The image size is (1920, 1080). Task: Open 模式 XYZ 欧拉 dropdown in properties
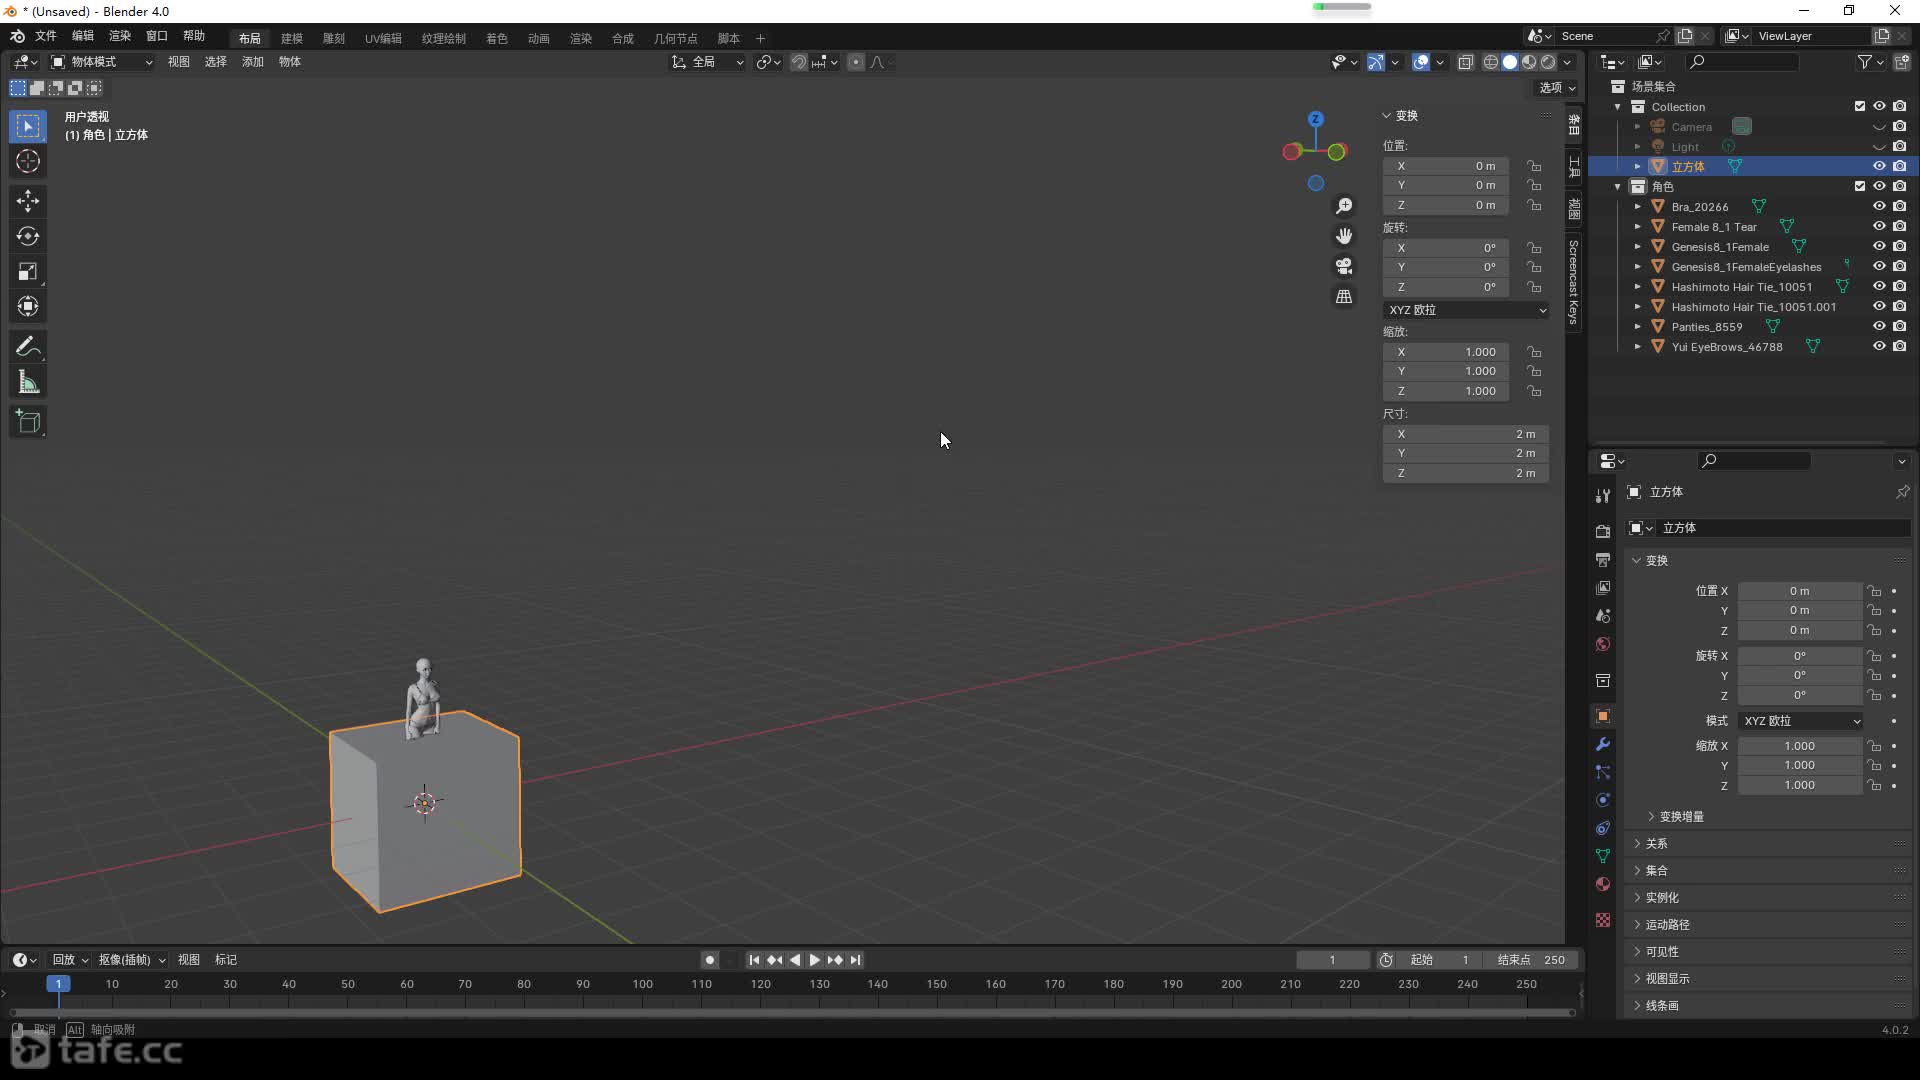pyautogui.click(x=1801, y=721)
